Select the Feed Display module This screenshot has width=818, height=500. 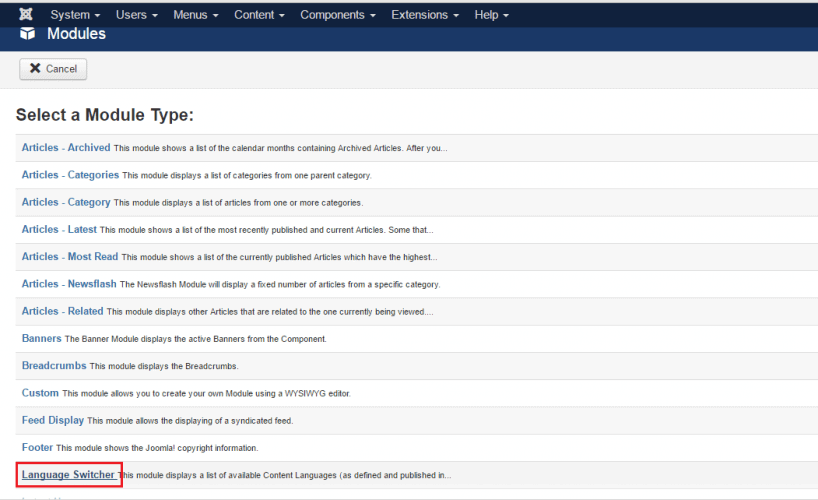[53, 420]
